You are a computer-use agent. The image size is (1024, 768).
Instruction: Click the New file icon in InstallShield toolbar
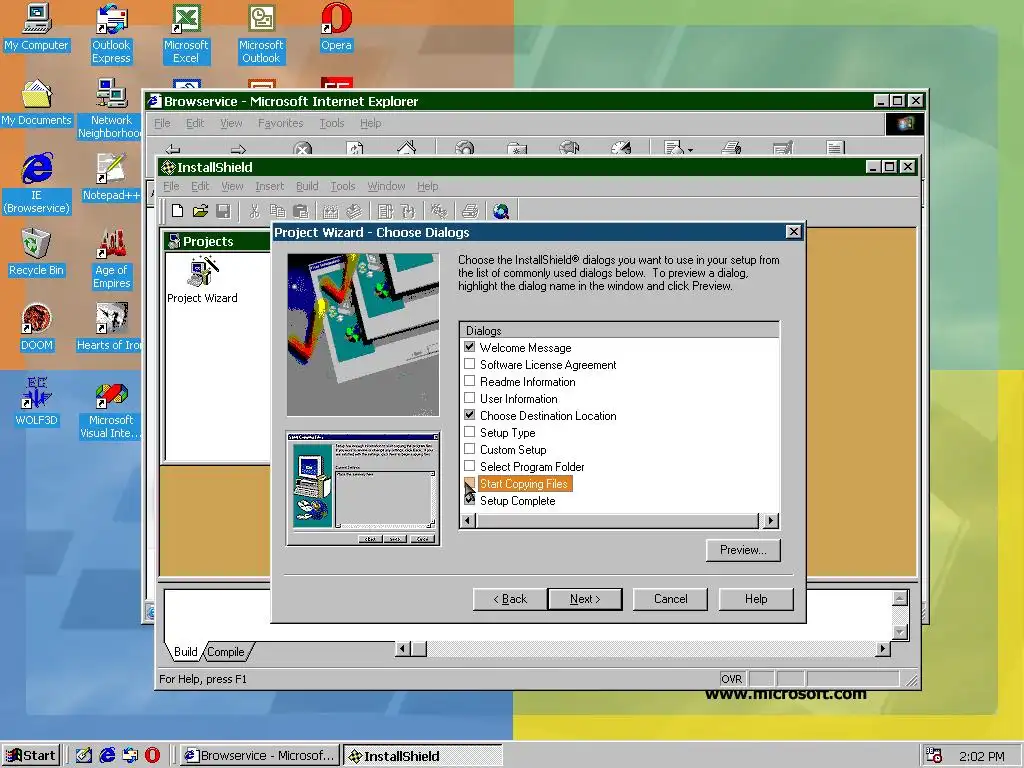point(177,211)
